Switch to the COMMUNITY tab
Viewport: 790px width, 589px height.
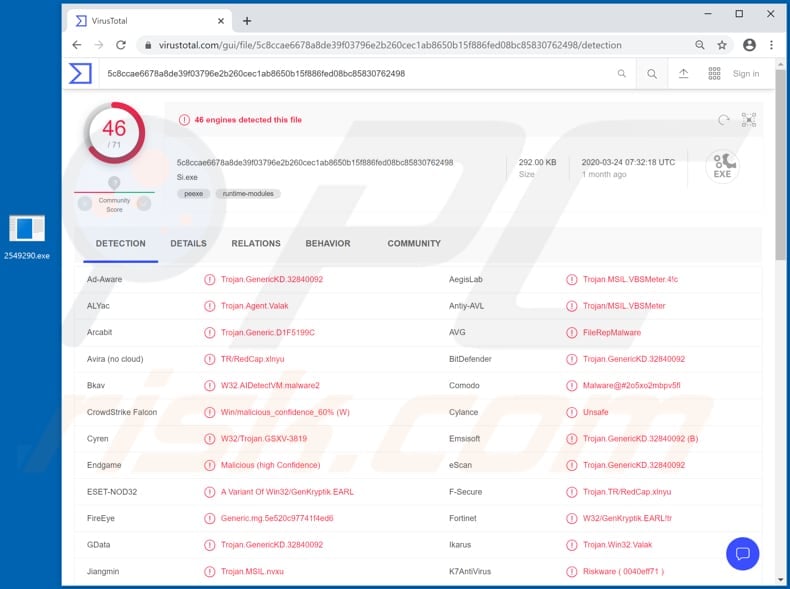tap(414, 243)
